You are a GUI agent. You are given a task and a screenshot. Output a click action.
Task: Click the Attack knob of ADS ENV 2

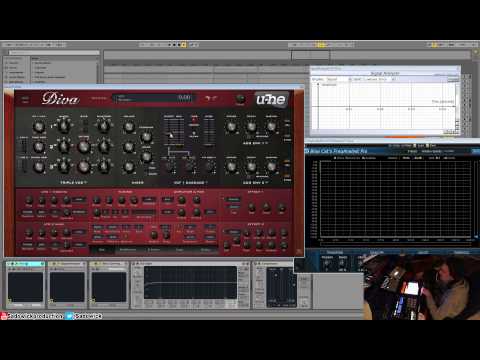tap(231, 166)
